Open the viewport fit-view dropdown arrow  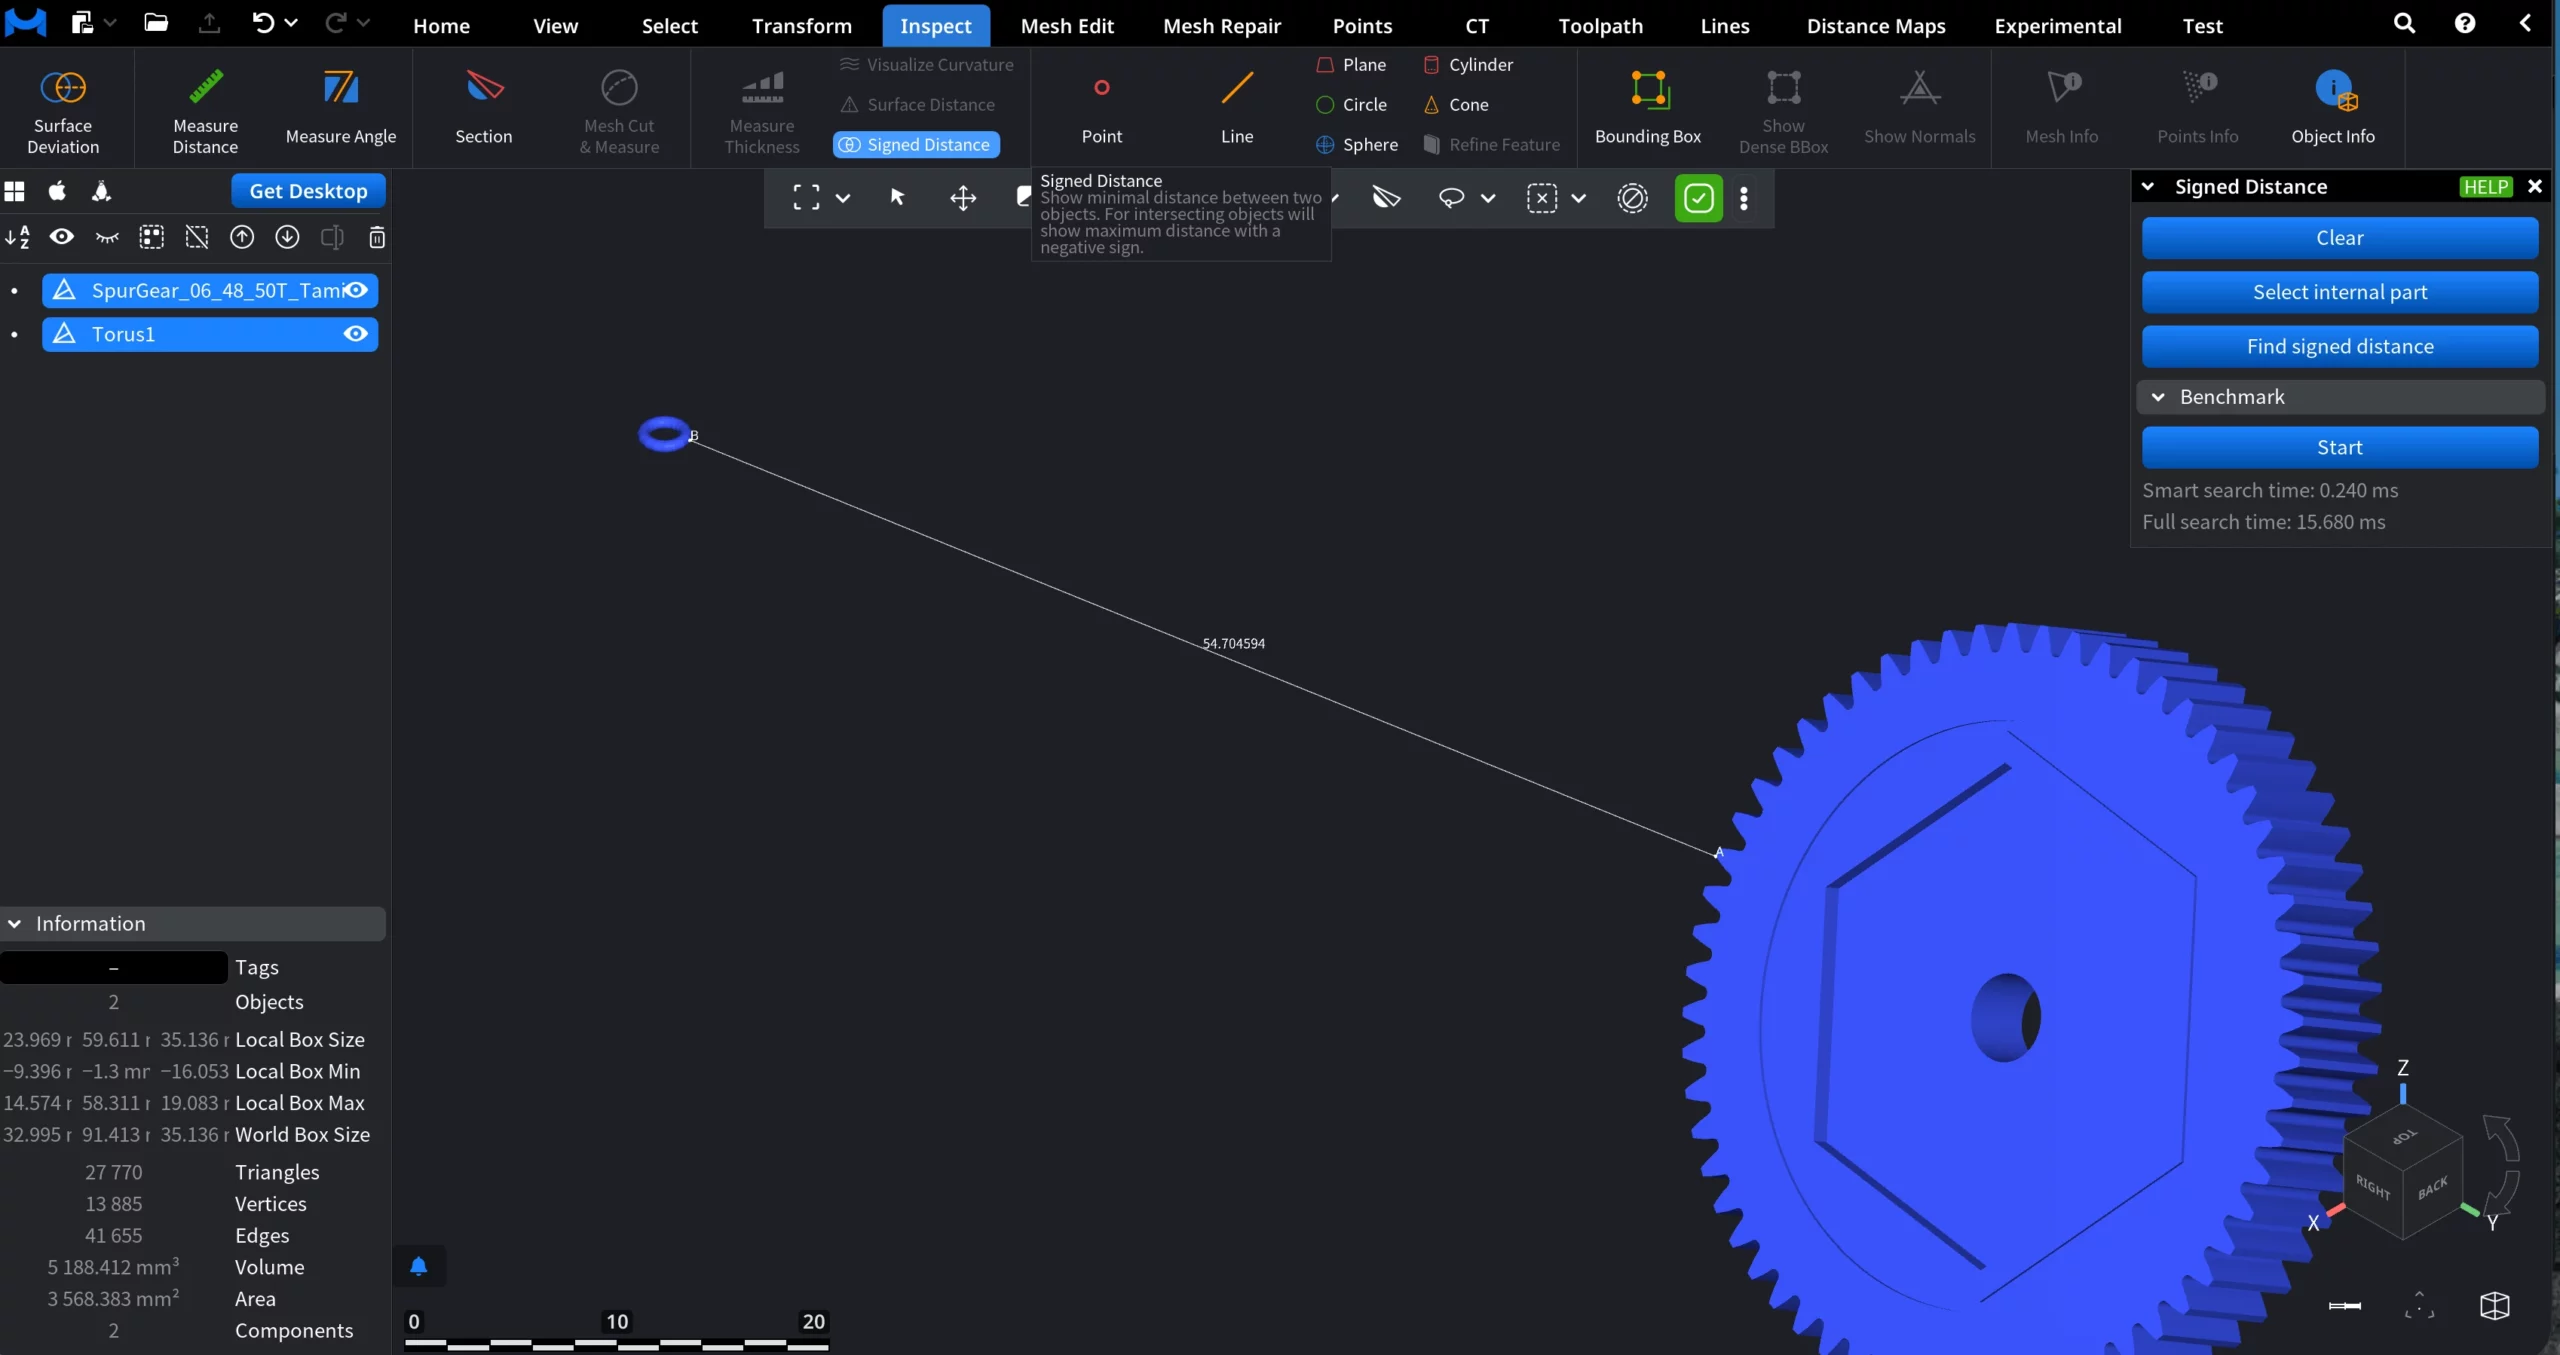(x=843, y=197)
